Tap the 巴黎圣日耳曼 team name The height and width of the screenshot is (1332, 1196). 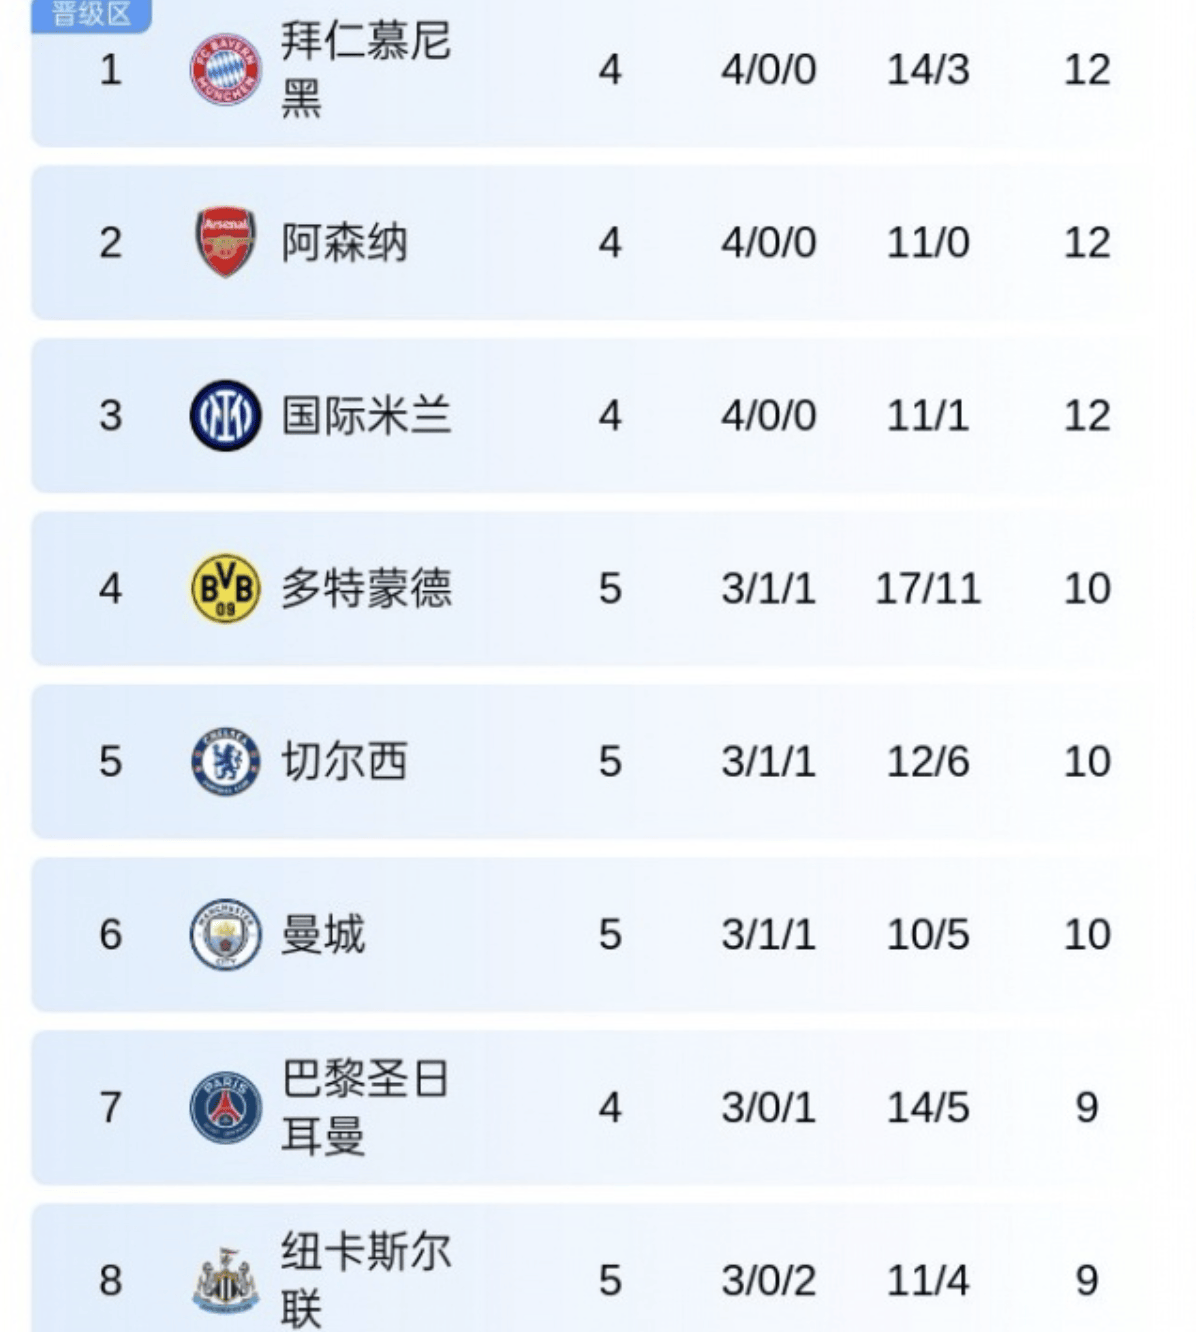tap(365, 1107)
